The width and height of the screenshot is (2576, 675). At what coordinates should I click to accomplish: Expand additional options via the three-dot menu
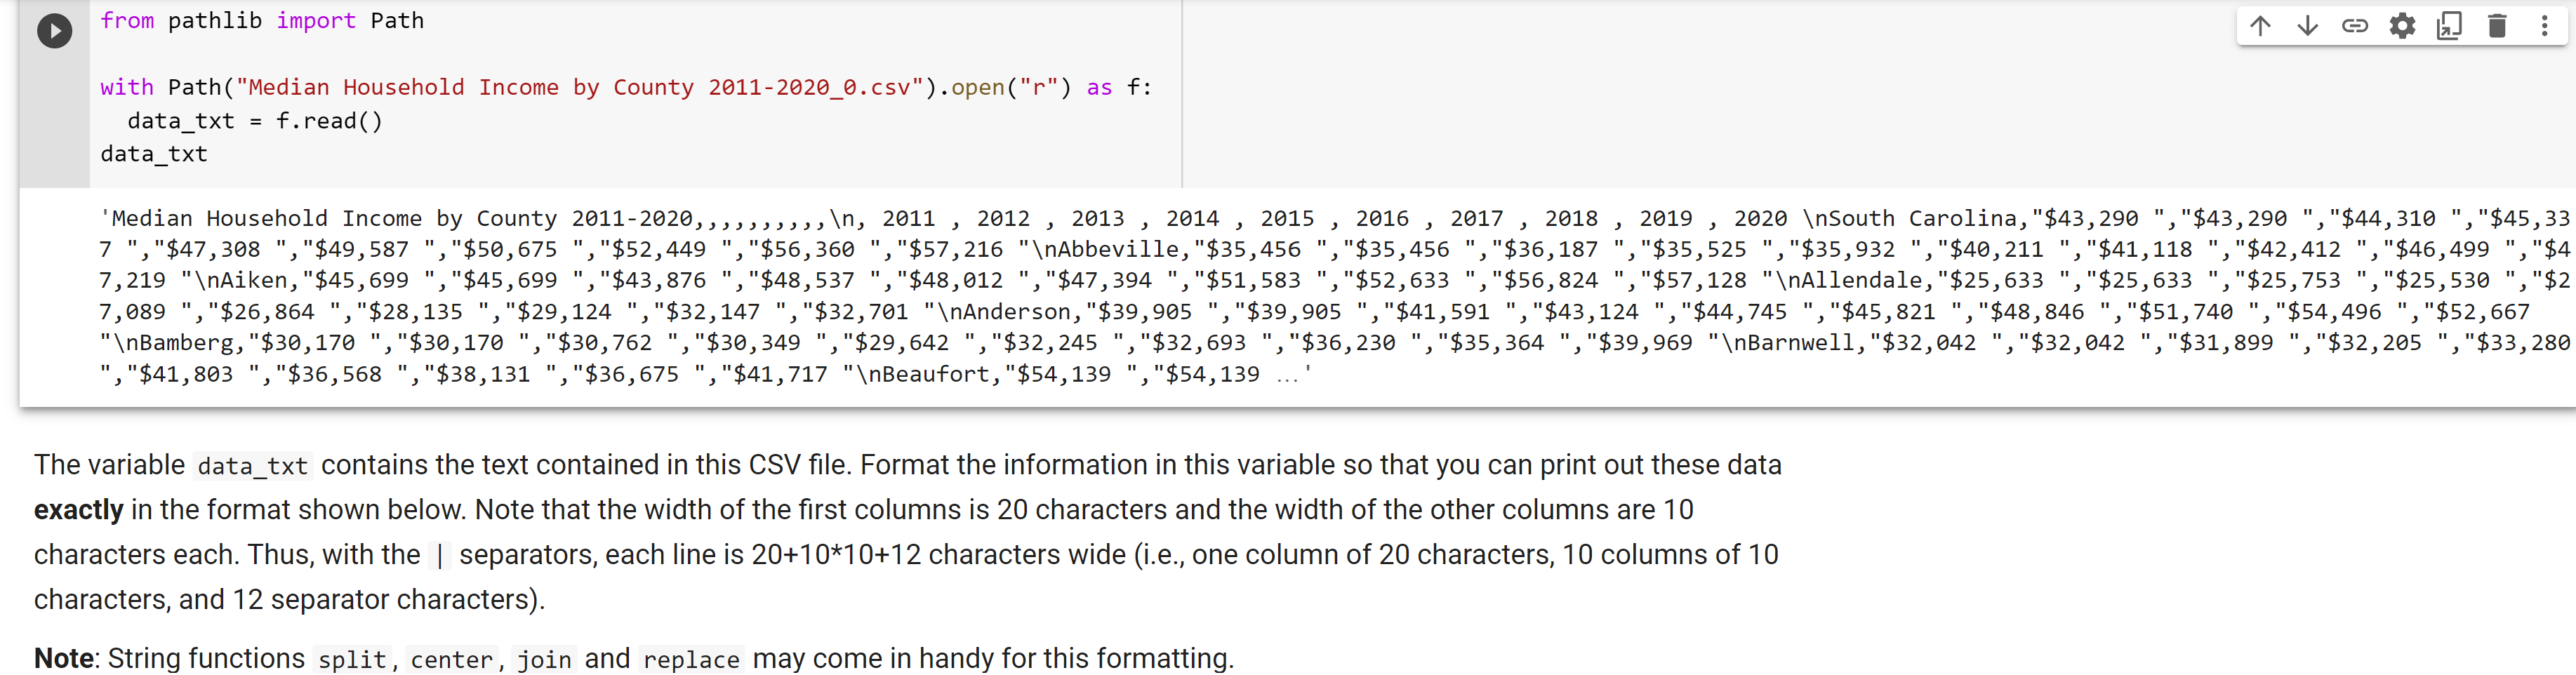pos(2545,27)
